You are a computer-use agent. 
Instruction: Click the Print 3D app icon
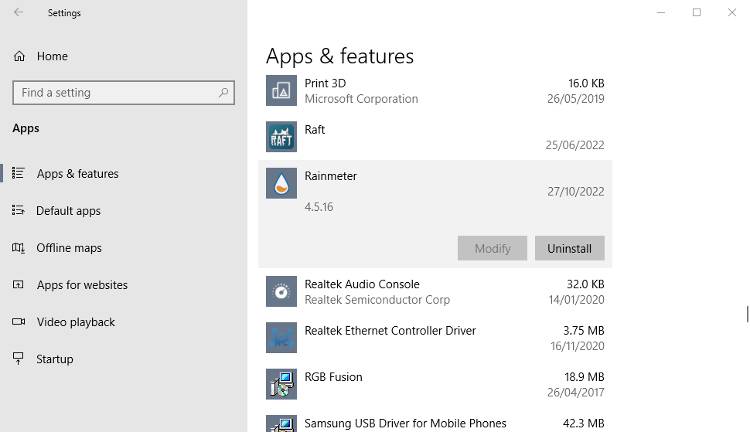tap(281, 91)
